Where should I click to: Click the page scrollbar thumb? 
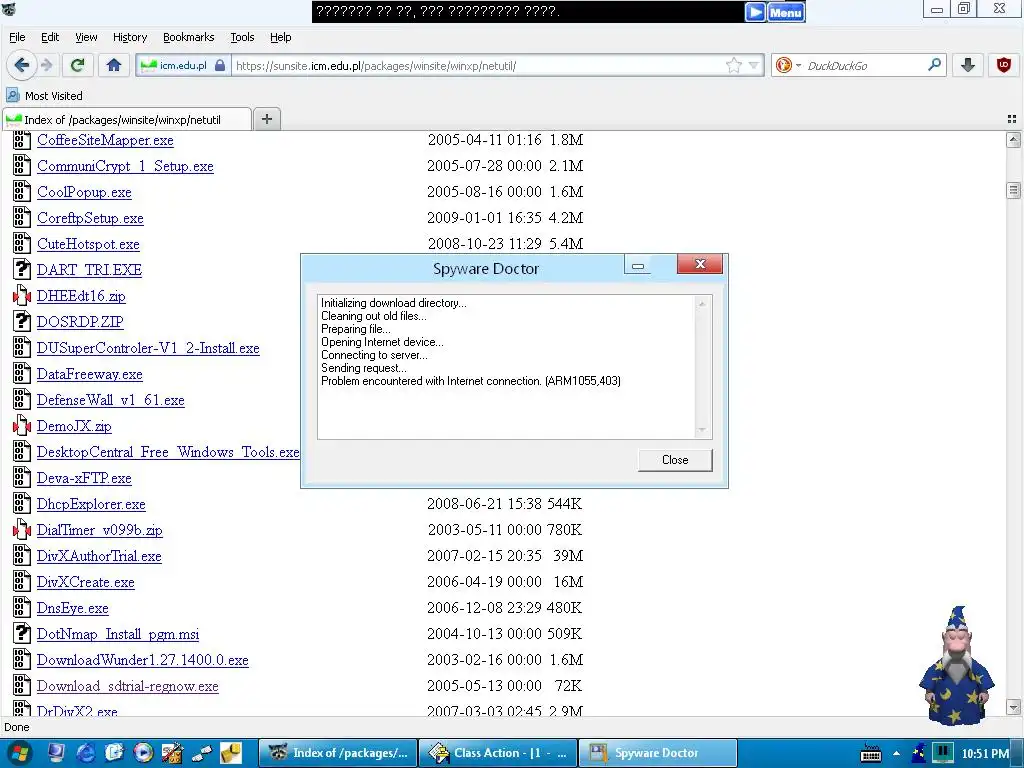(1013, 190)
